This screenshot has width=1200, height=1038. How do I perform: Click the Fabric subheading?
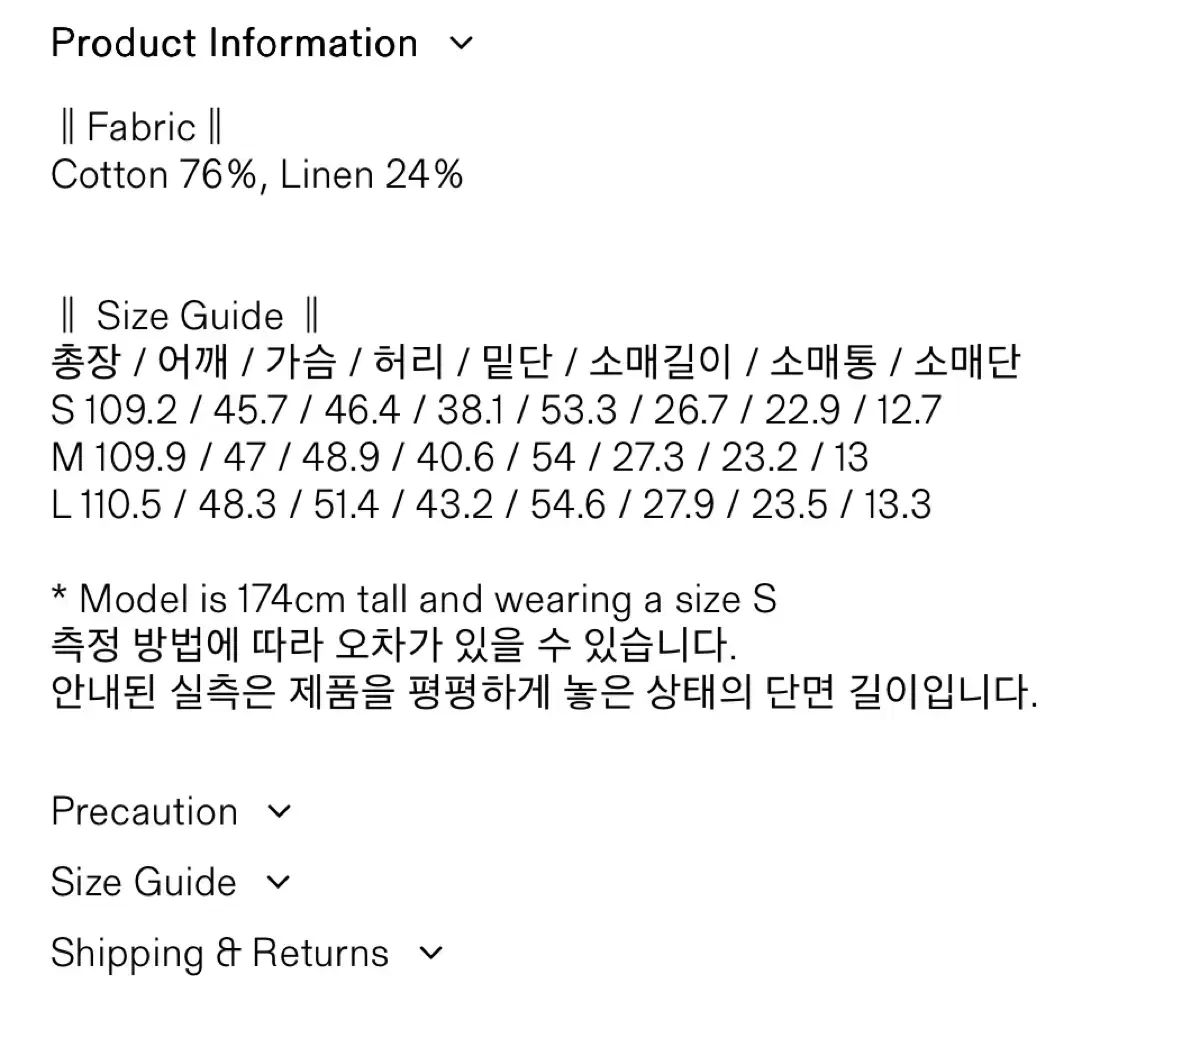(141, 128)
